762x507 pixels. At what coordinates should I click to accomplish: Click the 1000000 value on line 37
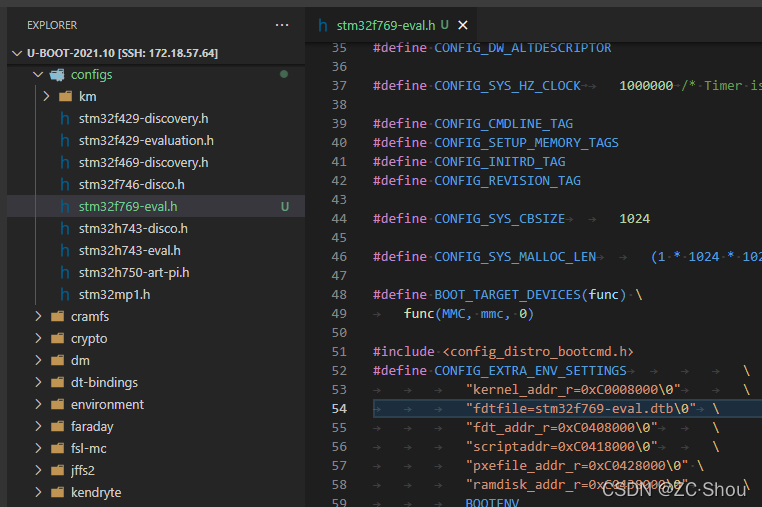[646, 86]
